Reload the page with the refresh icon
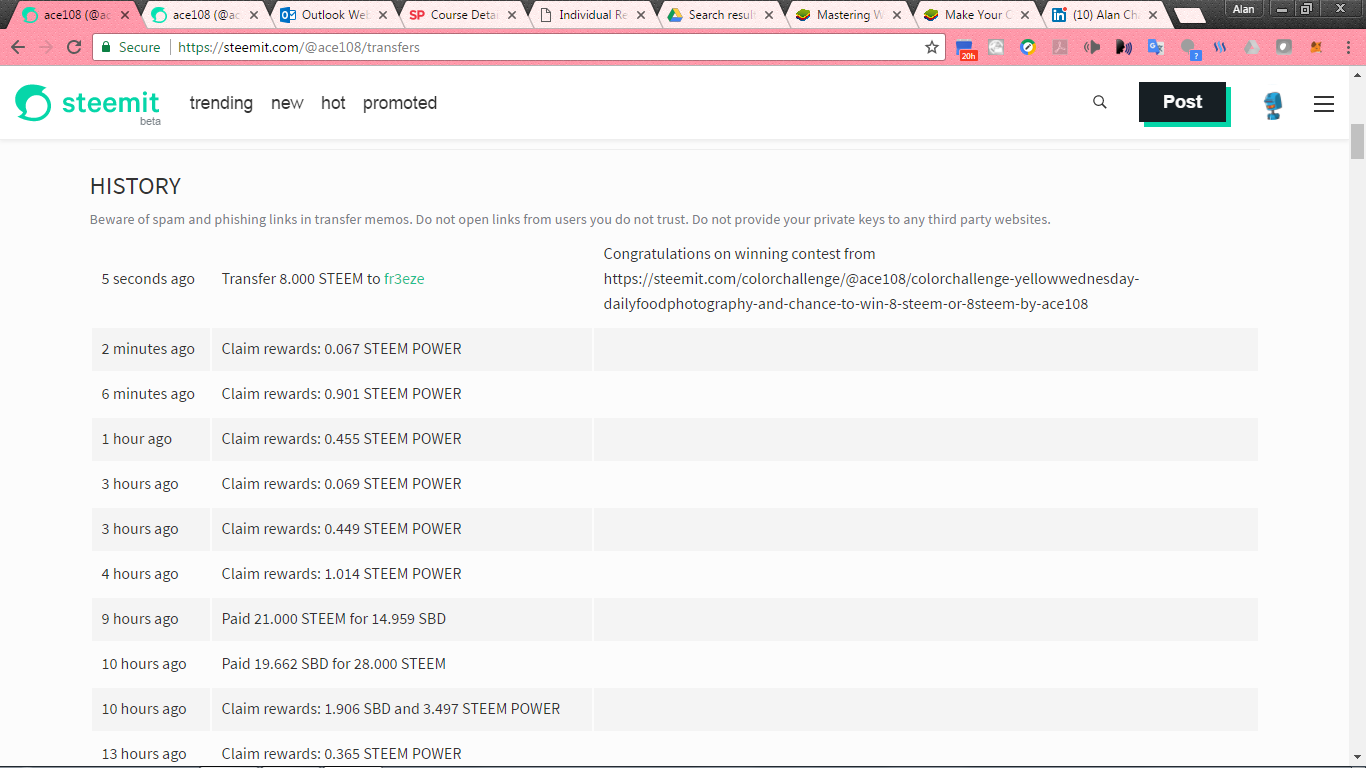 click(x=74, y=47)
